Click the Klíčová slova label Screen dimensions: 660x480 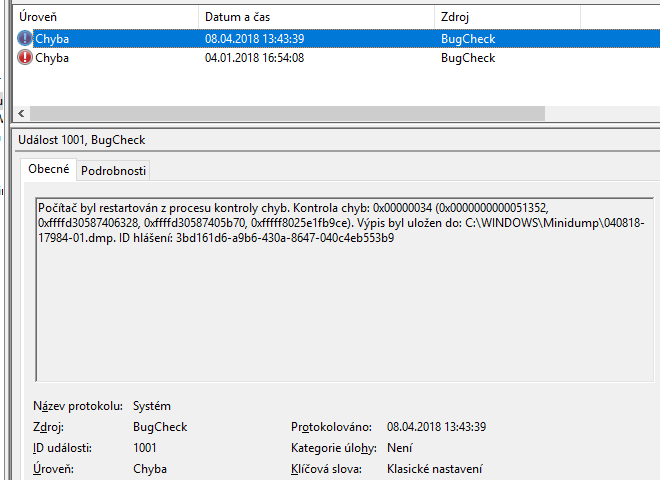(326, 469)
